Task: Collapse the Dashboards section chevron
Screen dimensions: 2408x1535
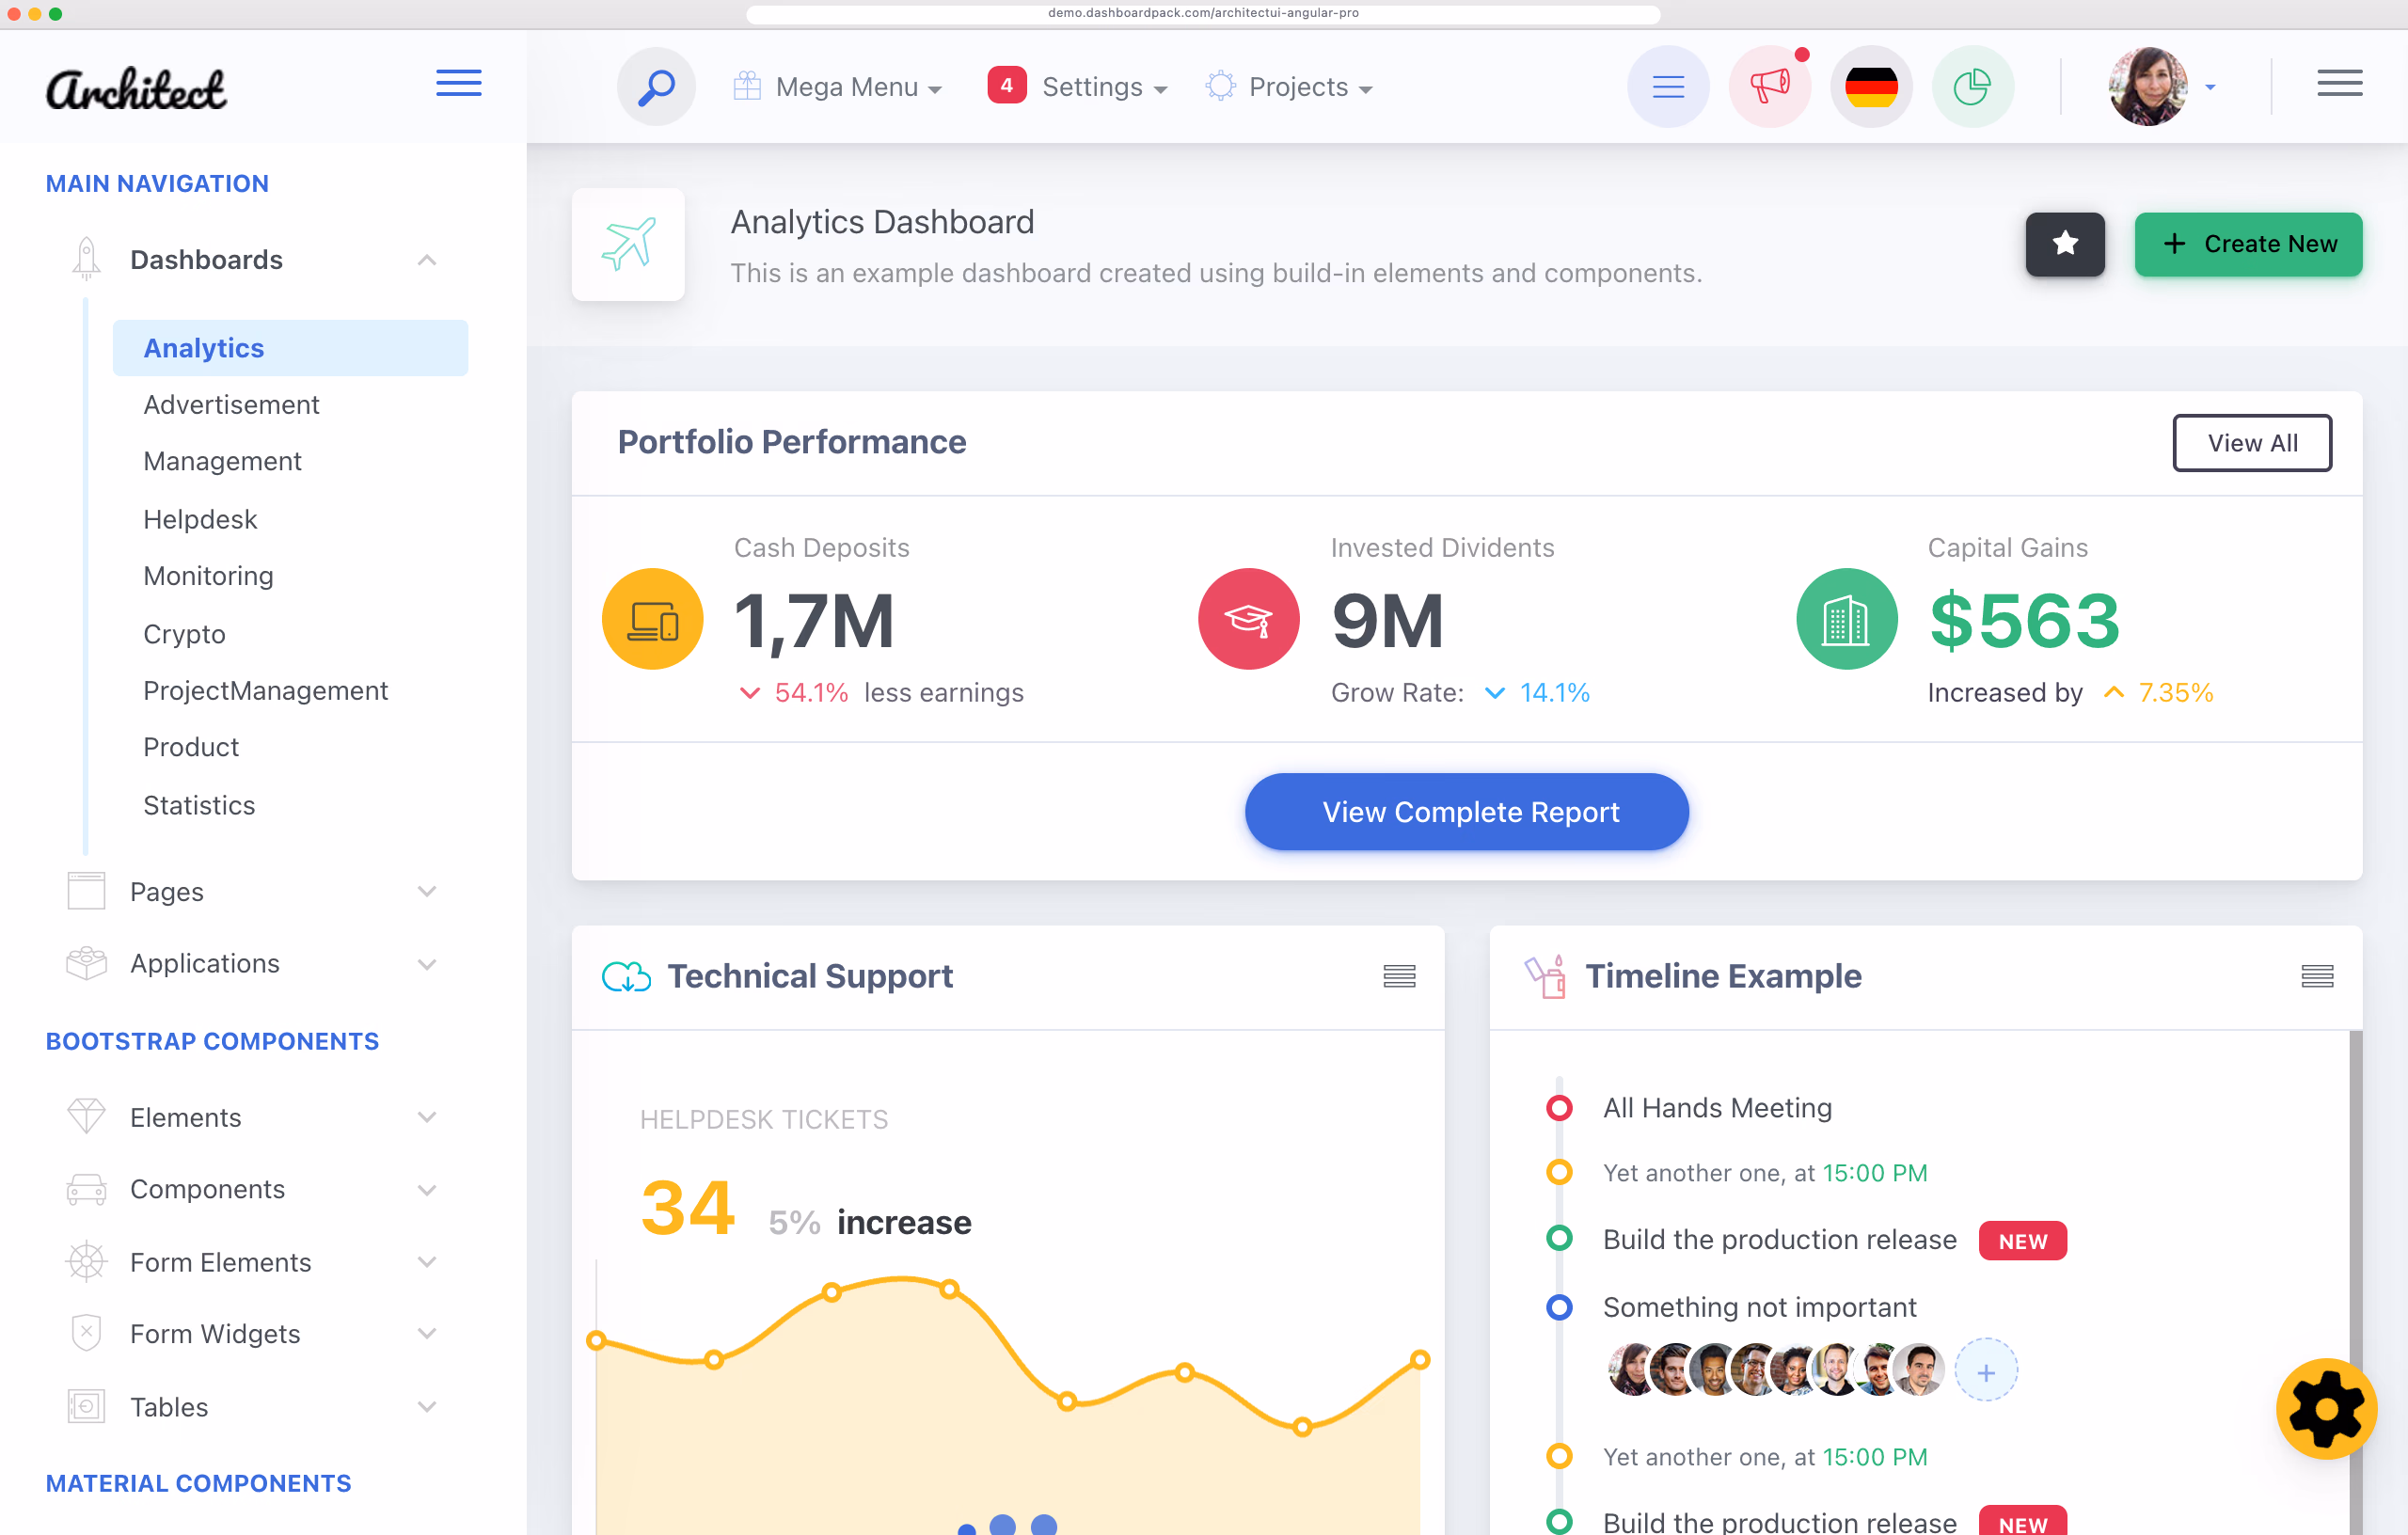Action: [427, 260]
